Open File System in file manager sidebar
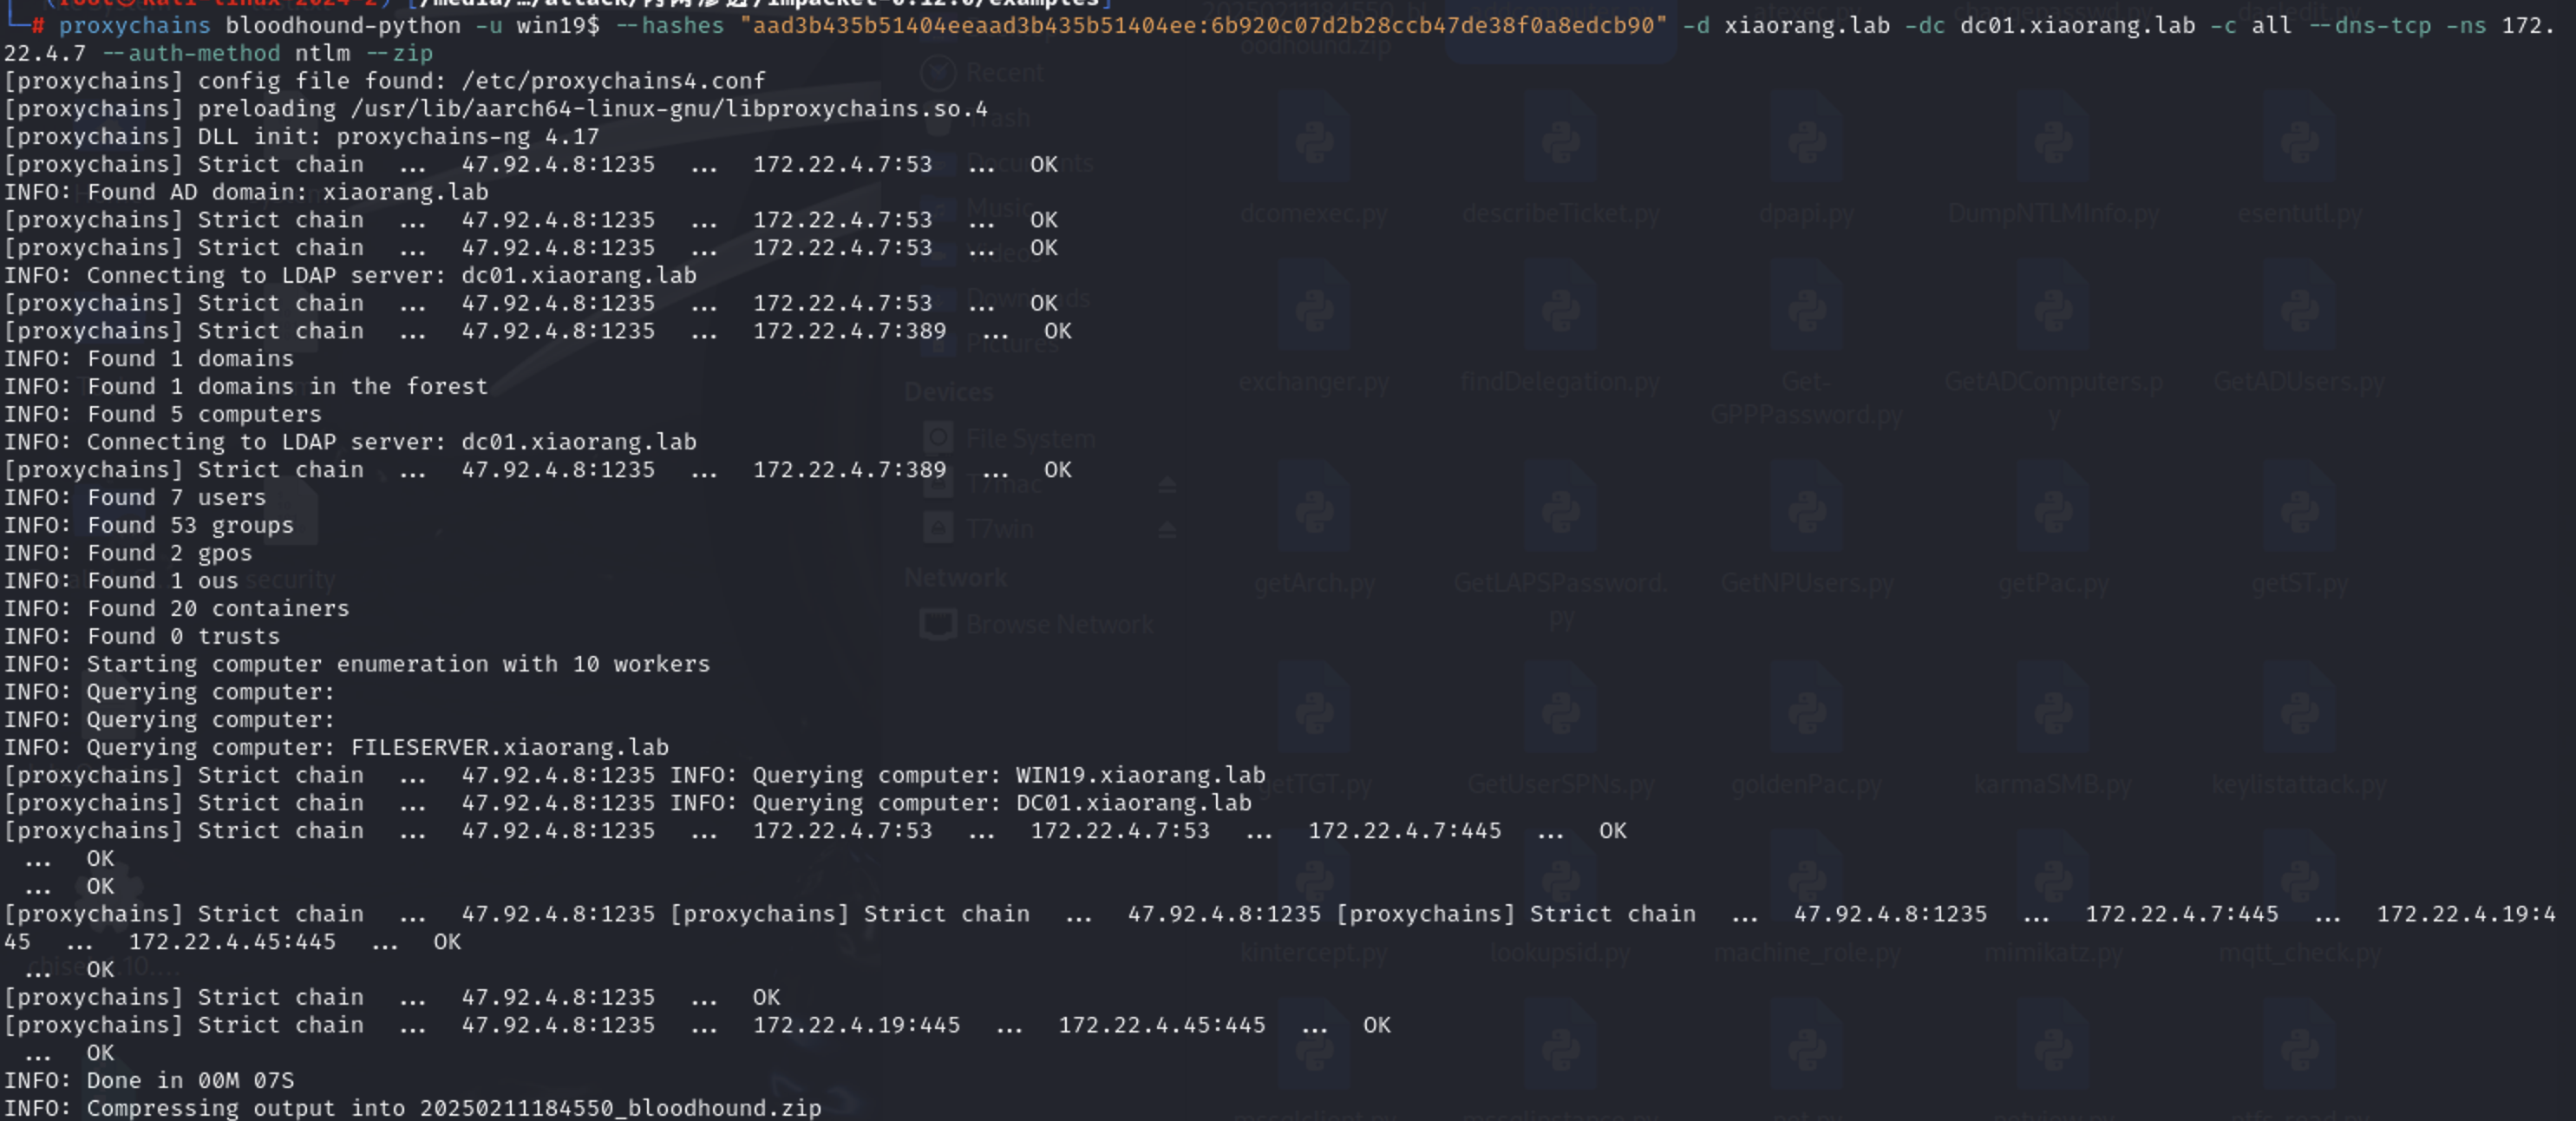Viewport: 2576px width, 1121px height. (x=1010, y=438)
